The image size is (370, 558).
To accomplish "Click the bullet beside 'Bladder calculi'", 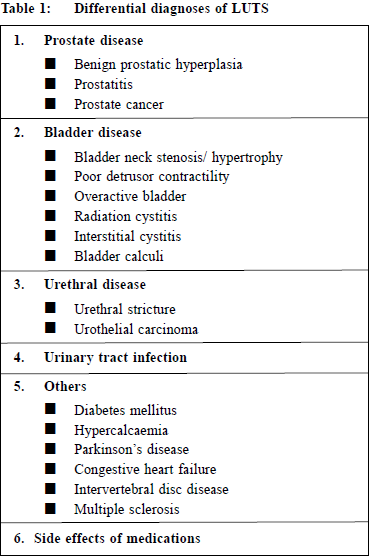I will 50,256.
